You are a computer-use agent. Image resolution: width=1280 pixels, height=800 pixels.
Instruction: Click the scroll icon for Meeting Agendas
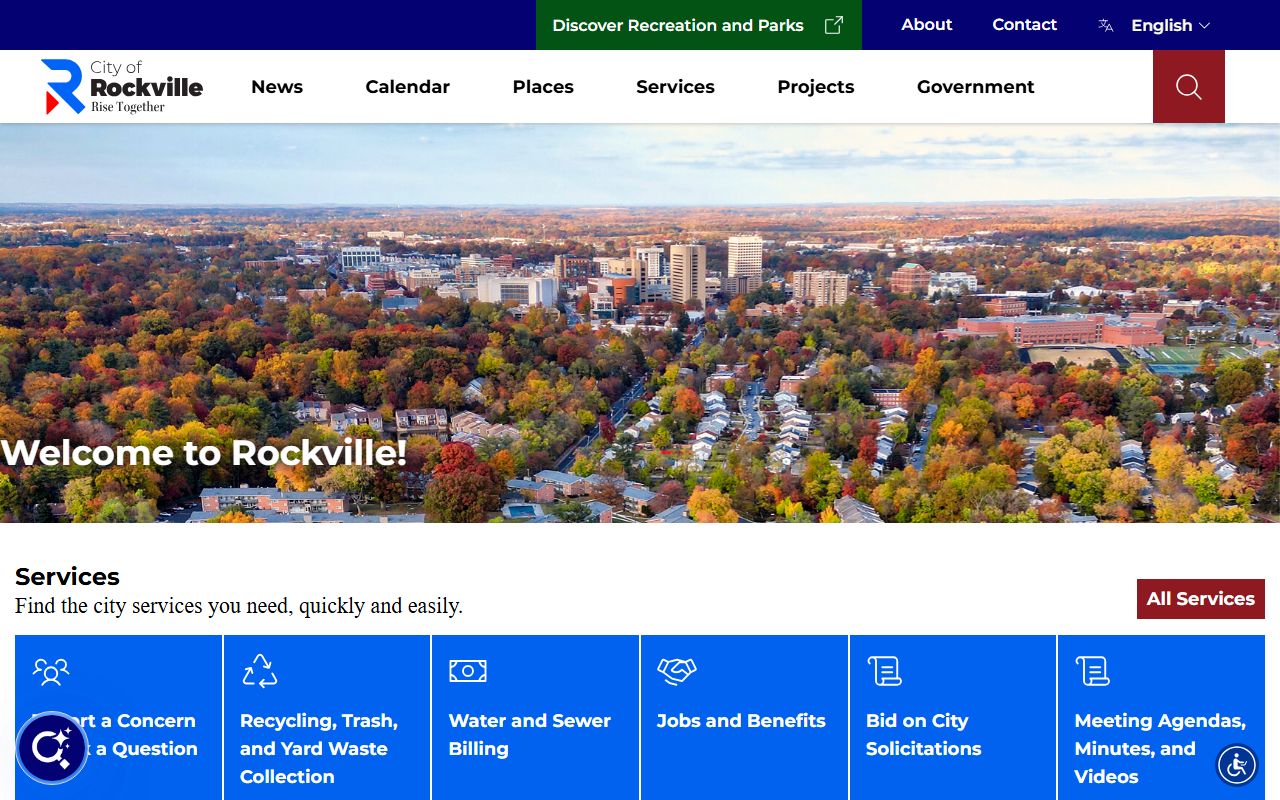[x=1092, y=671]
